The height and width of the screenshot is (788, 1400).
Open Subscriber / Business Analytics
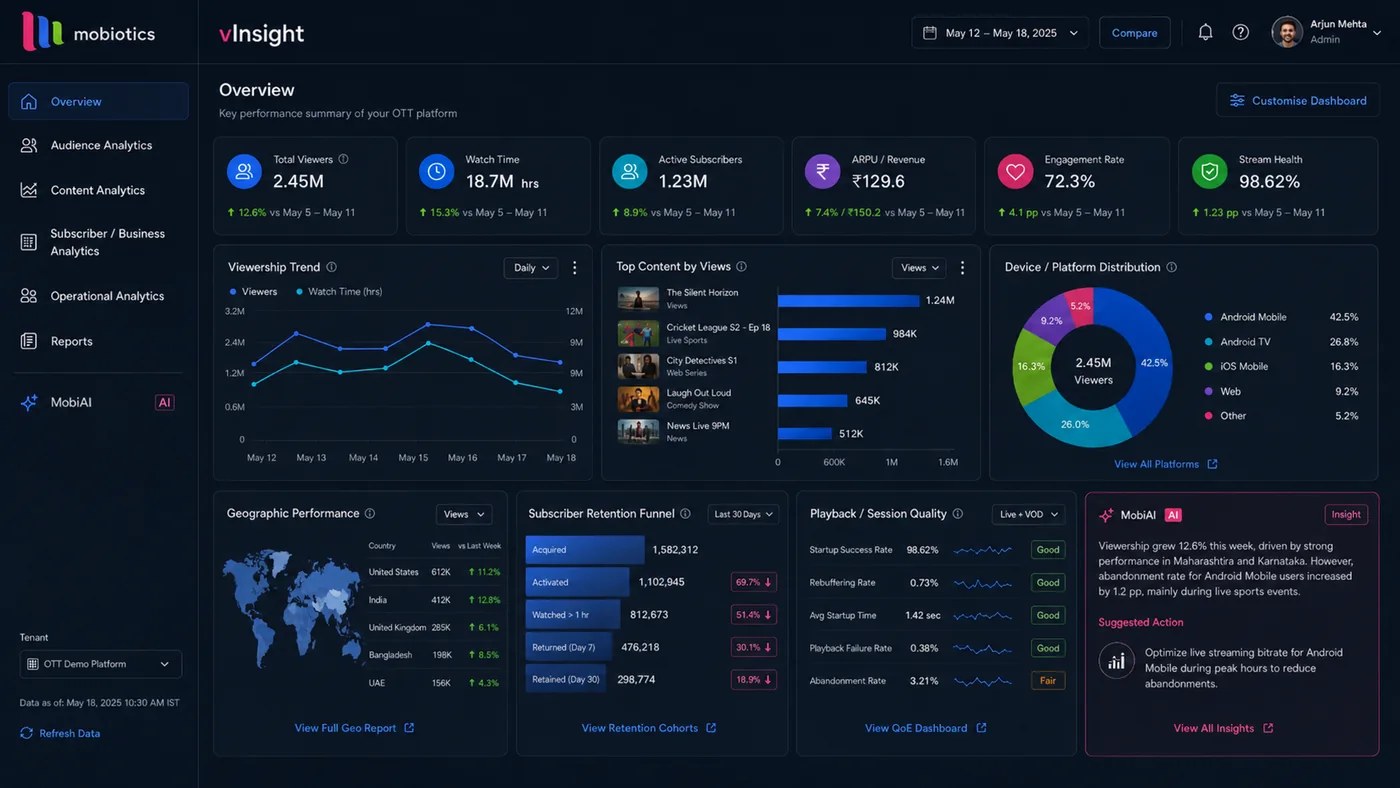[x=98, y=242]
